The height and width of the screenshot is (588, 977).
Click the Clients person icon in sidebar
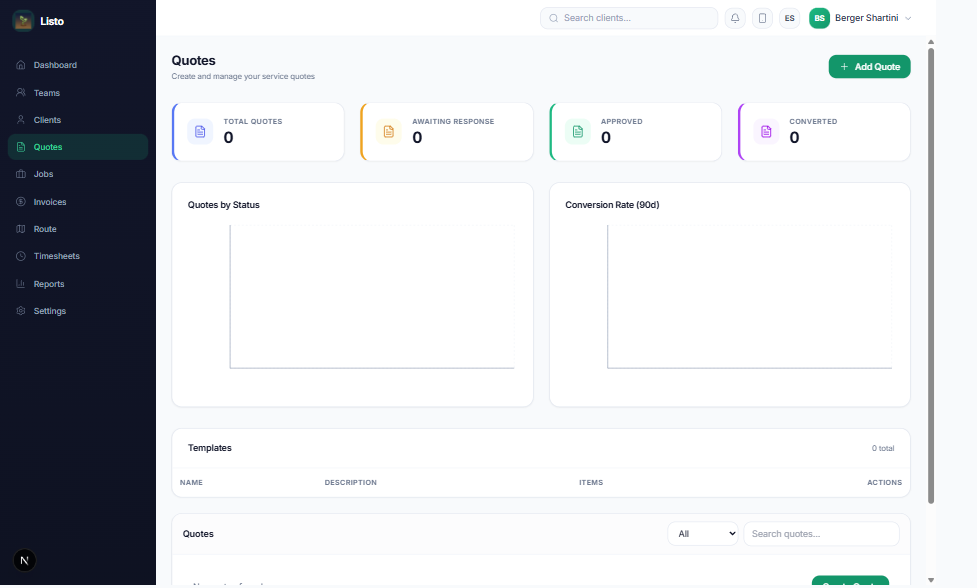(21, 120)
